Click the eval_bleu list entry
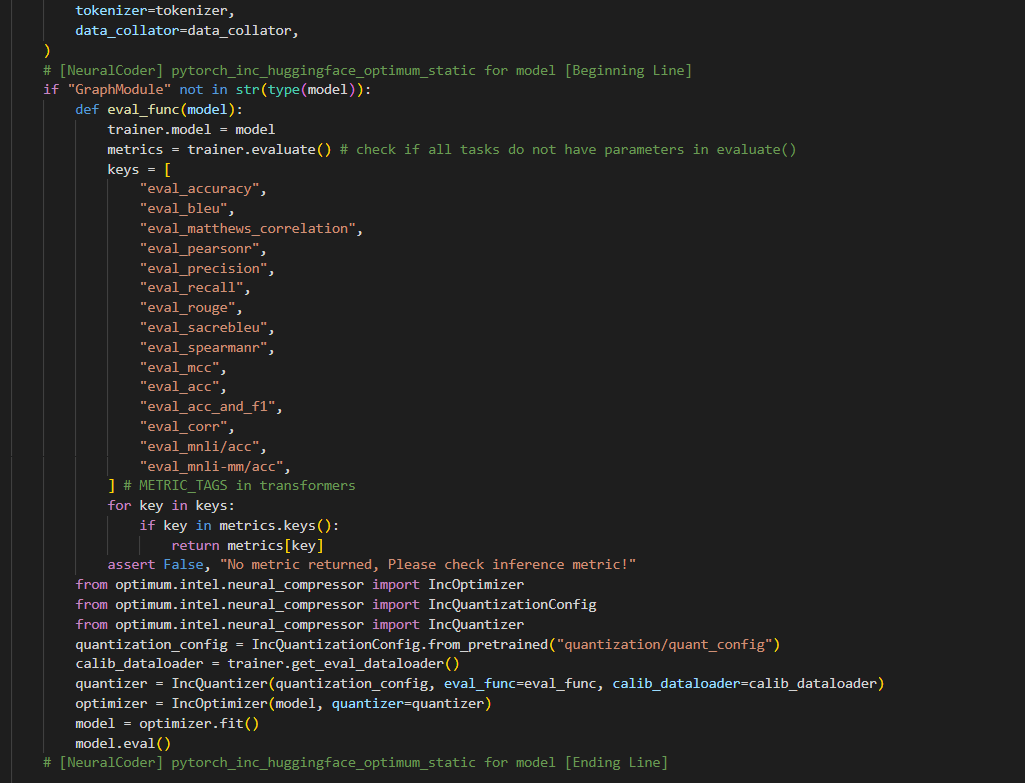The height and width of the screenshot is (783, 1025). (183, 208)
